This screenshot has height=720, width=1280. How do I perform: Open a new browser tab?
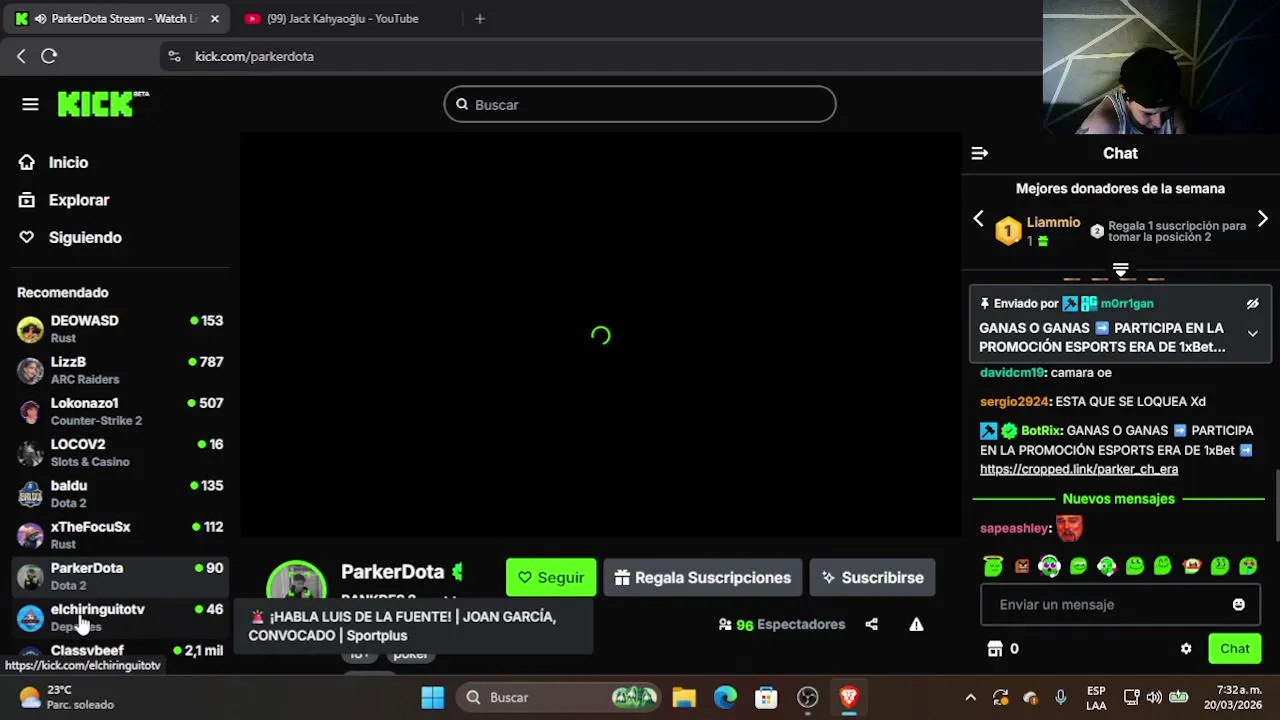point(480,18)
